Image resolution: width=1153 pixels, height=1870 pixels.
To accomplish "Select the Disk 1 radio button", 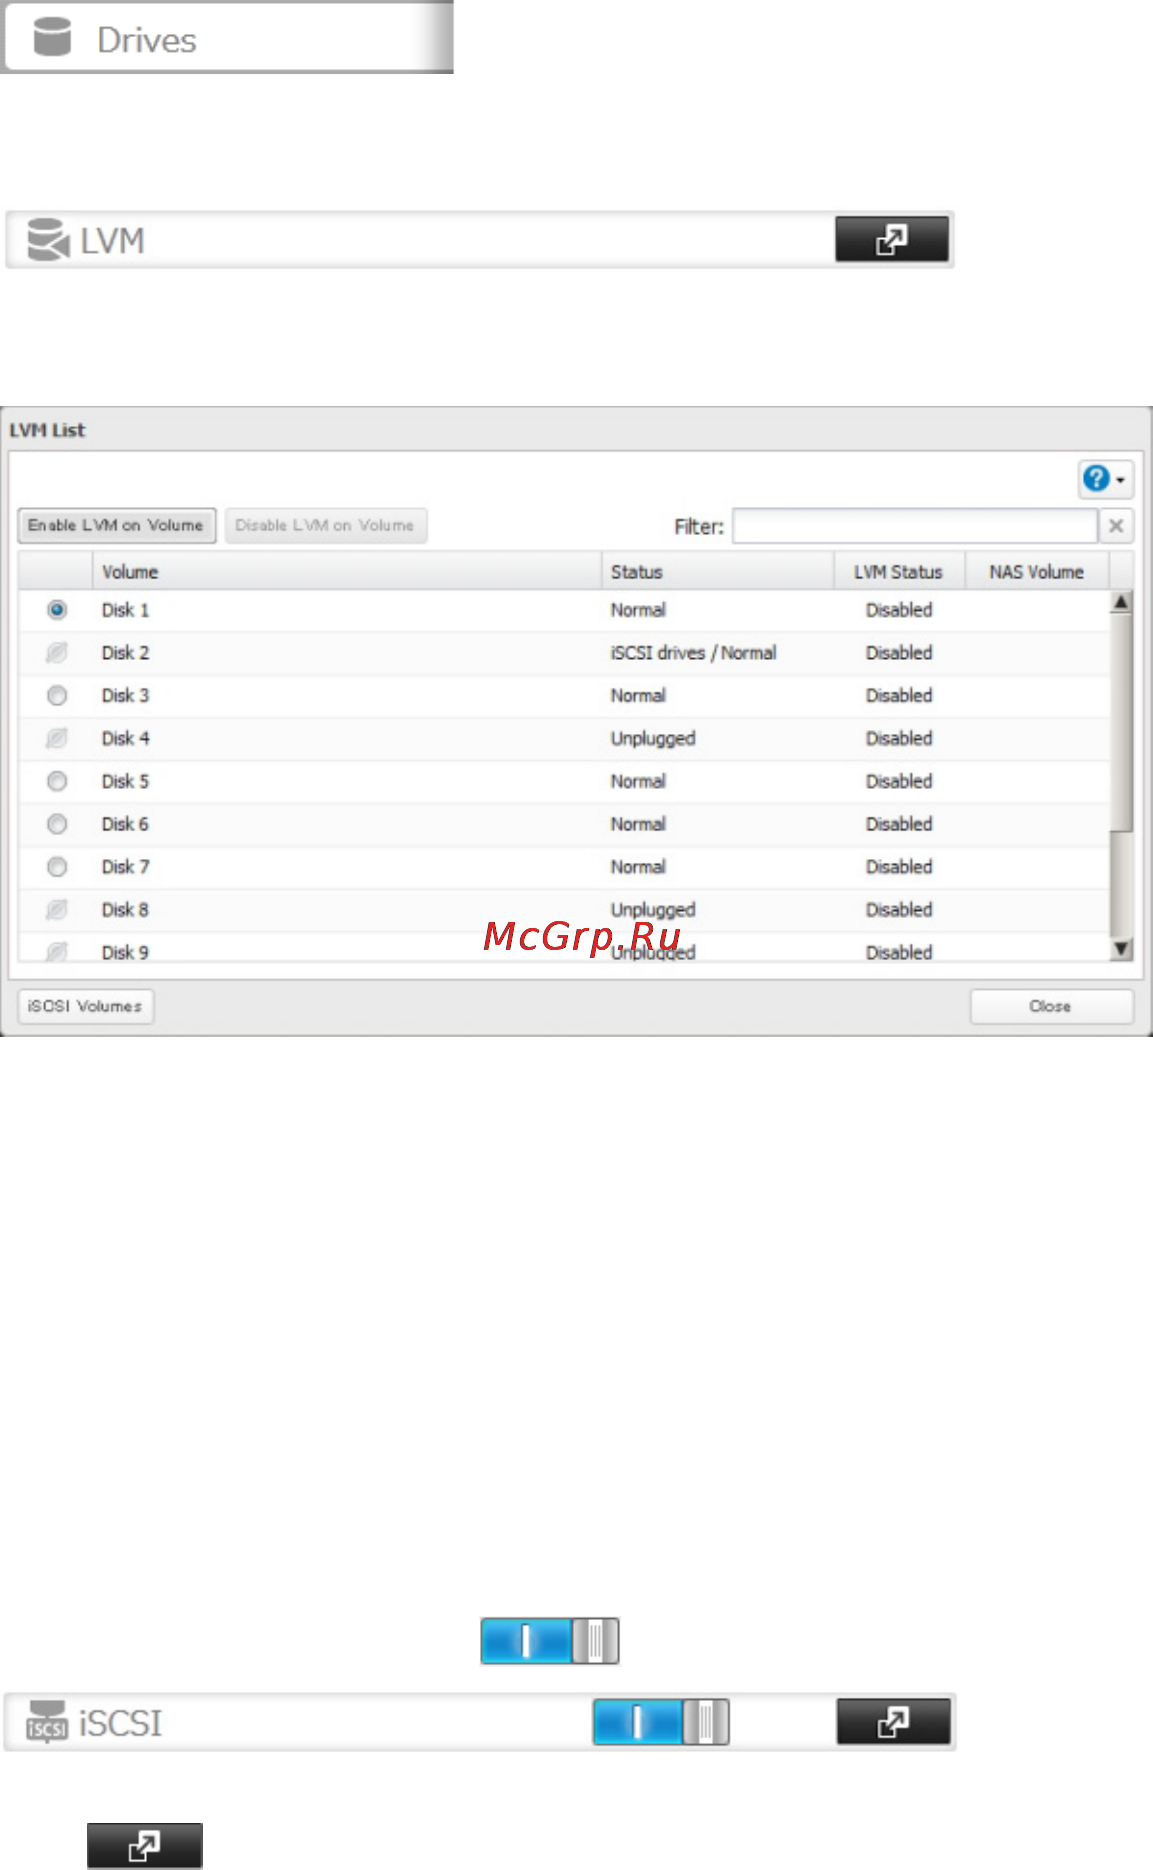I will pyautogui.click(x=57, y=610).
